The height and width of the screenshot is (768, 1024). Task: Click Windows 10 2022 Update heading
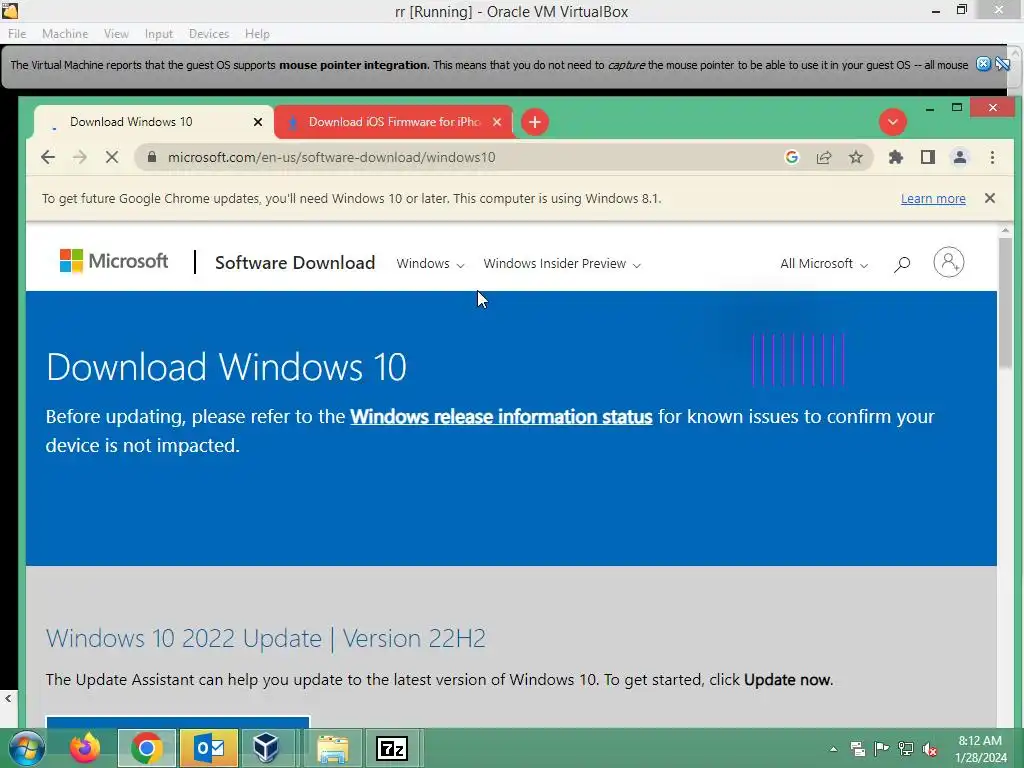266,638
